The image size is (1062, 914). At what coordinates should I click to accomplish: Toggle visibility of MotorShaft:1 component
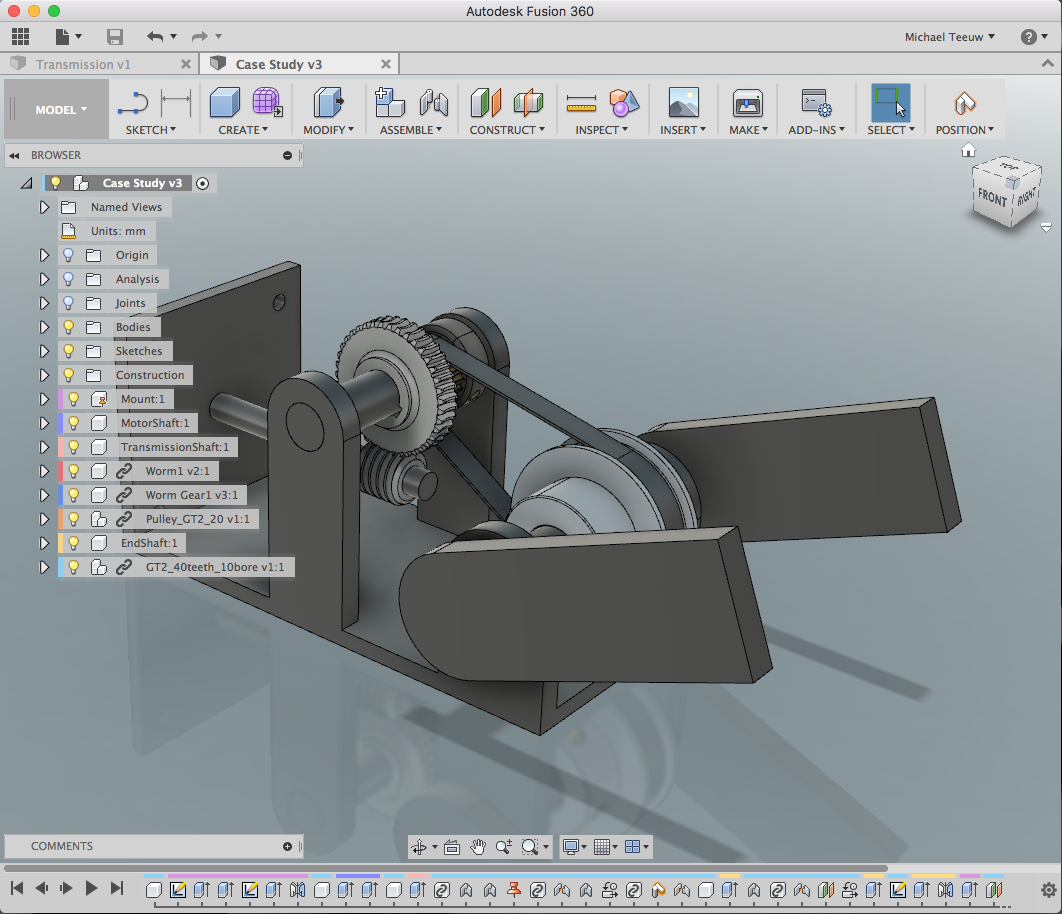[73, 423]
